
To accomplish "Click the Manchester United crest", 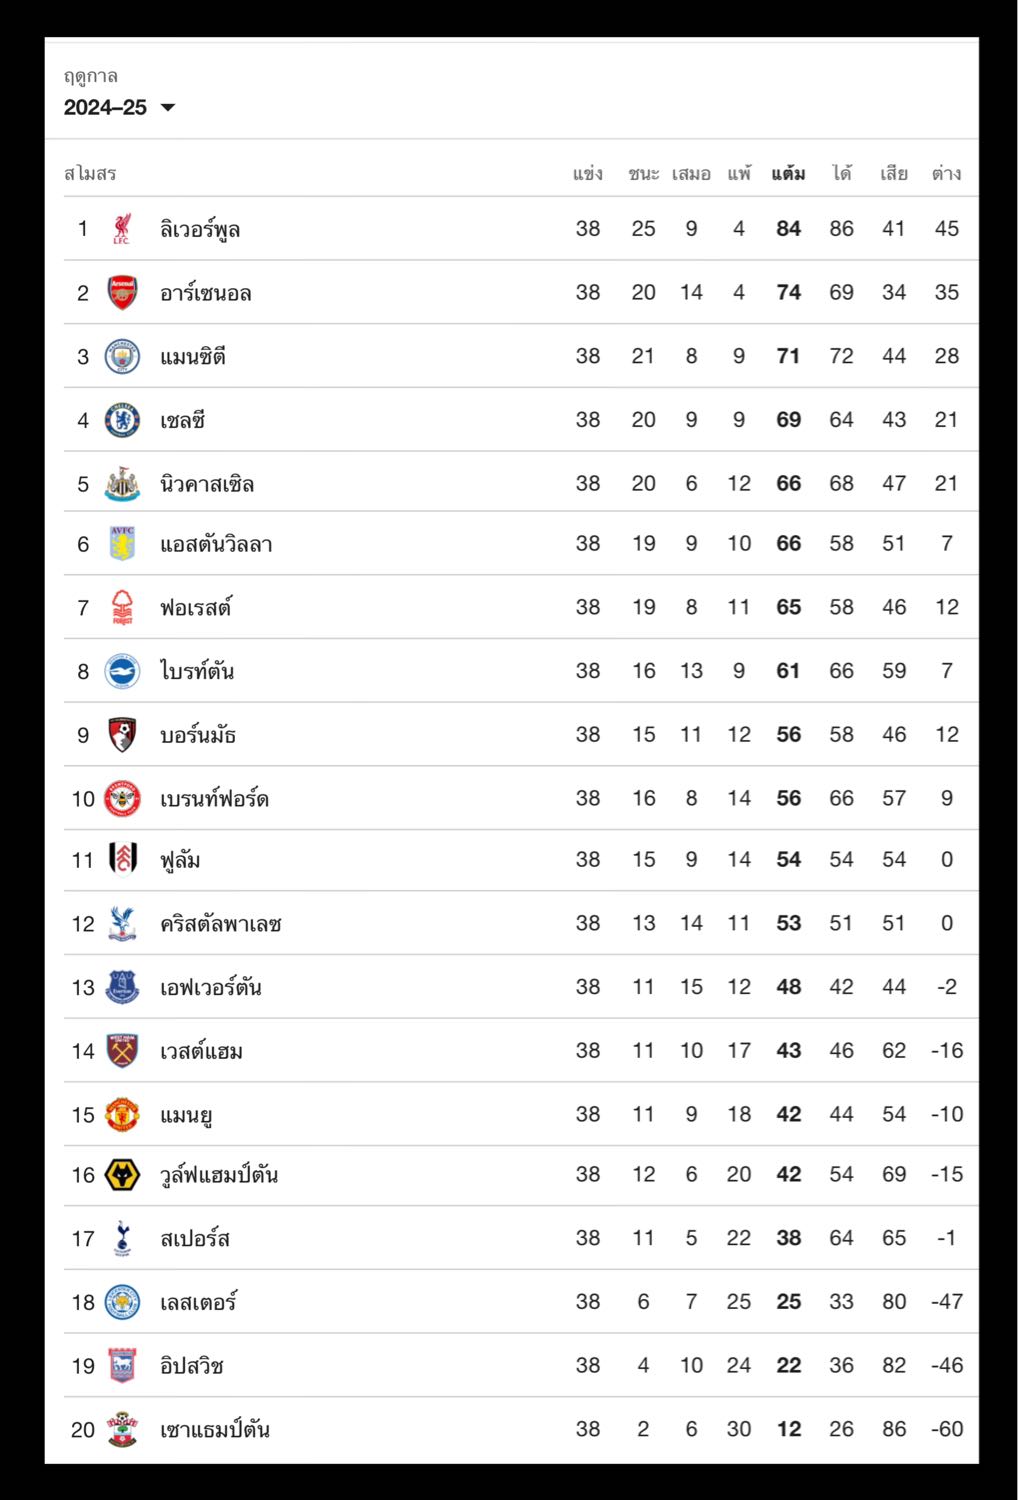I will pos(122,1114).
